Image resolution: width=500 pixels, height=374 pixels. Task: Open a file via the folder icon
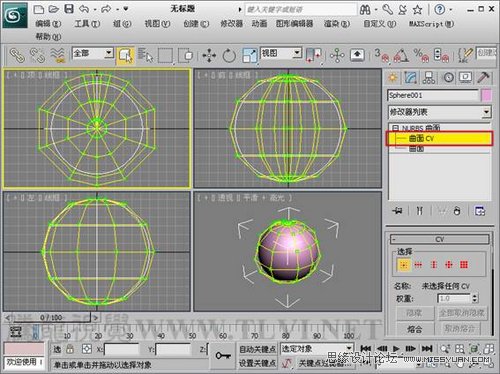click(54, 9)
